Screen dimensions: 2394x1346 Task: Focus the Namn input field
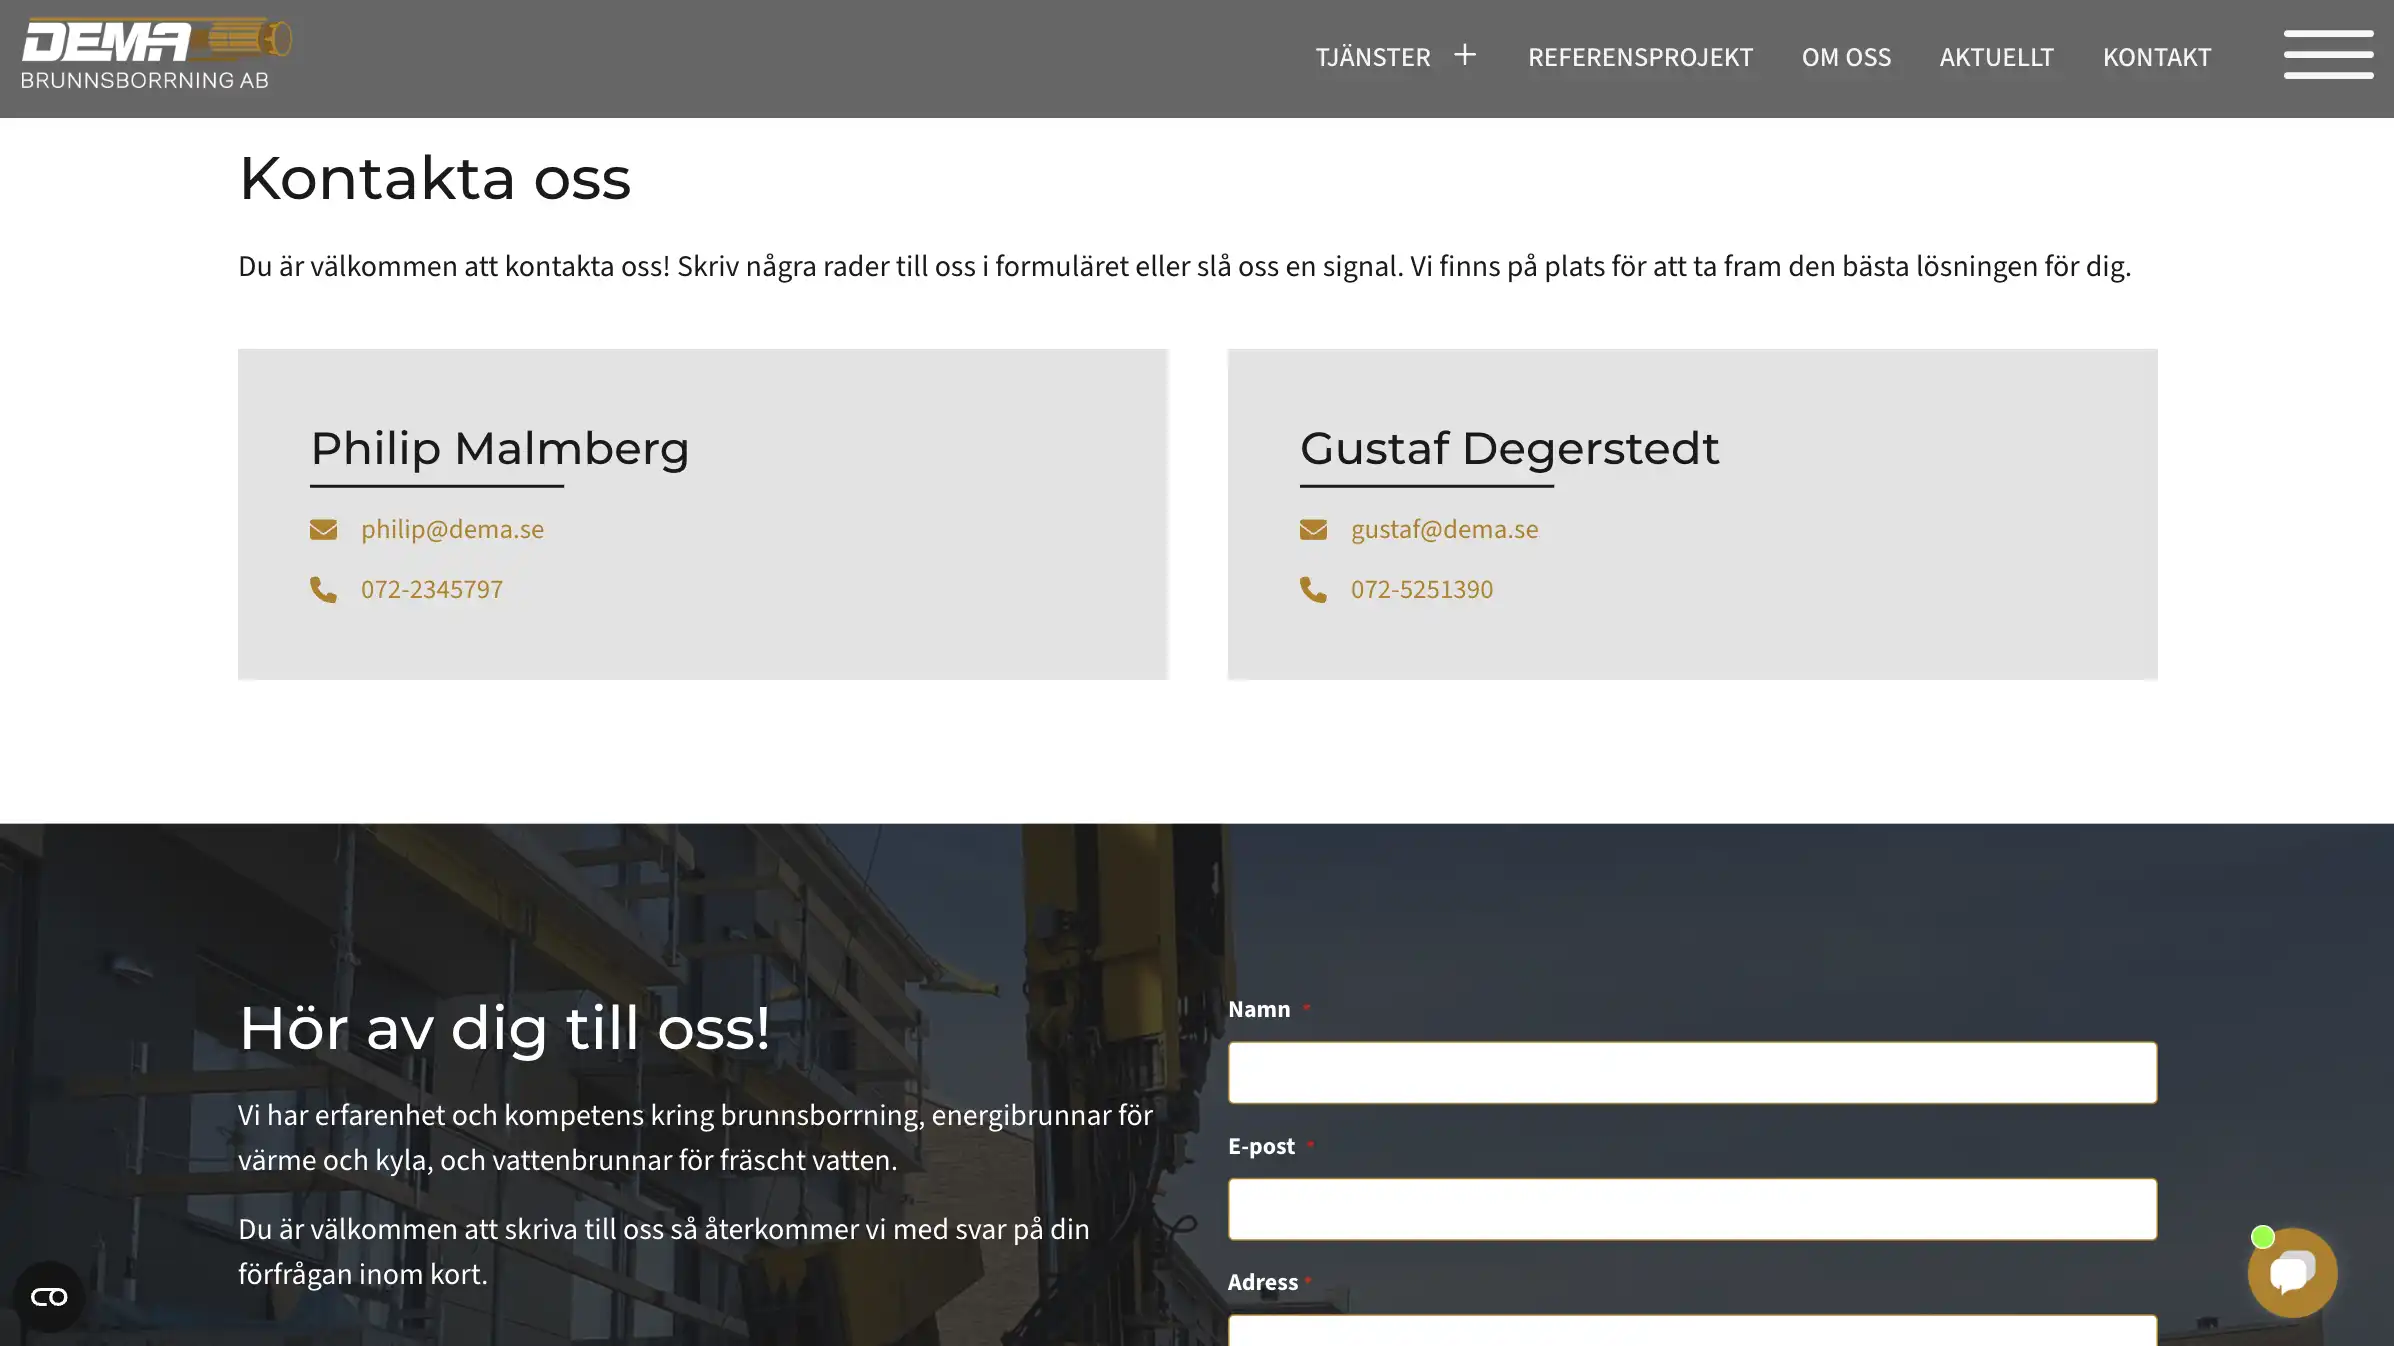coord(1692,1073)
